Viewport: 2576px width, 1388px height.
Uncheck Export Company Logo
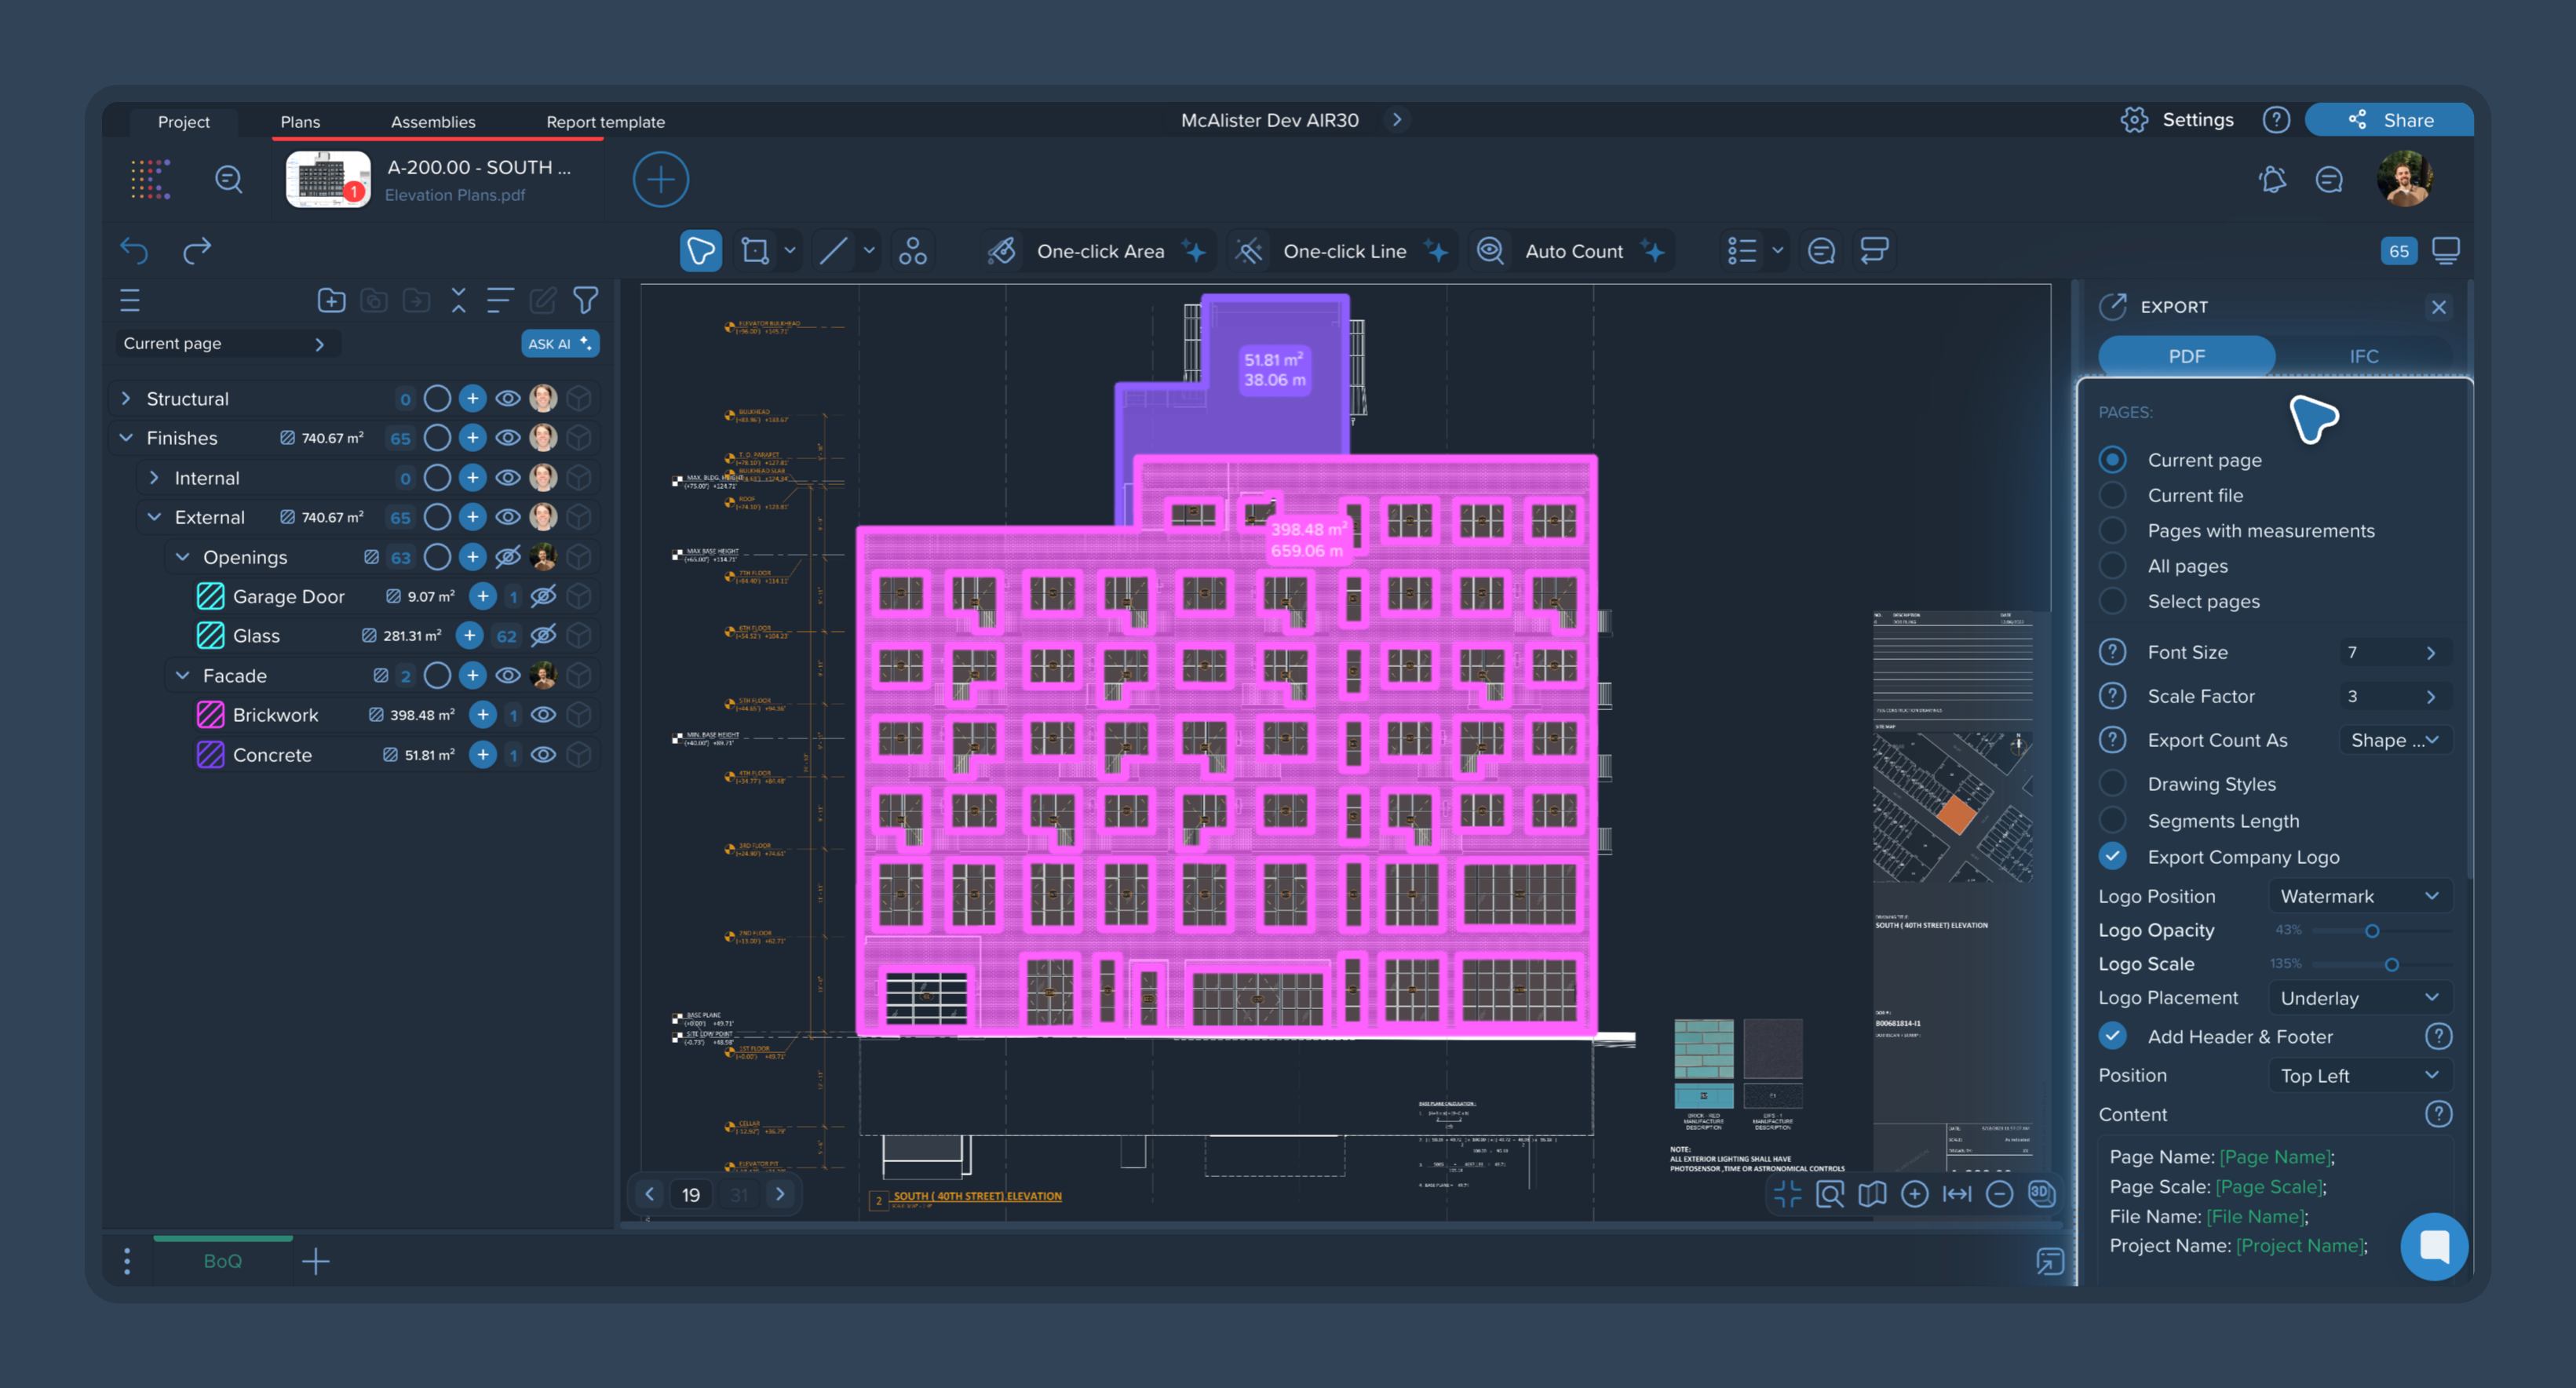point(2112,857)
